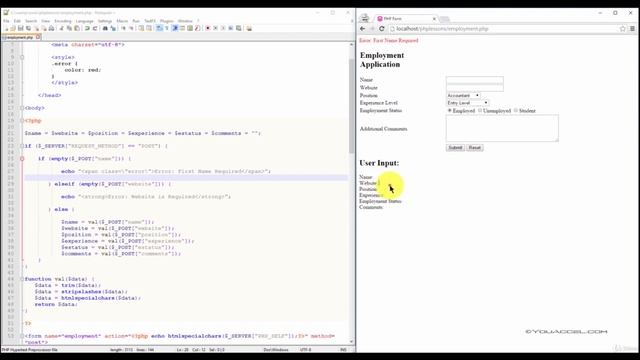
Task: Go back in the browser
Action: tap(362, 29)
